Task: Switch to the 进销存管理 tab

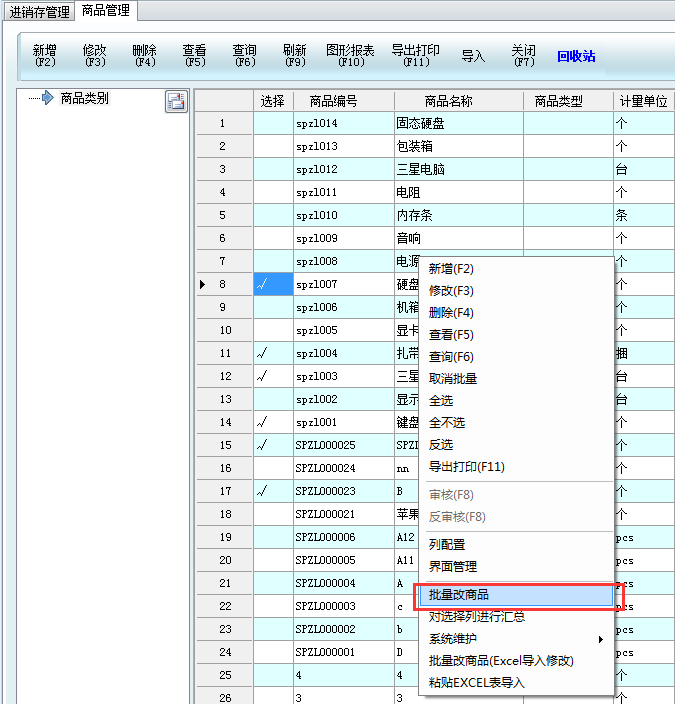Action: tap(40, 12)
